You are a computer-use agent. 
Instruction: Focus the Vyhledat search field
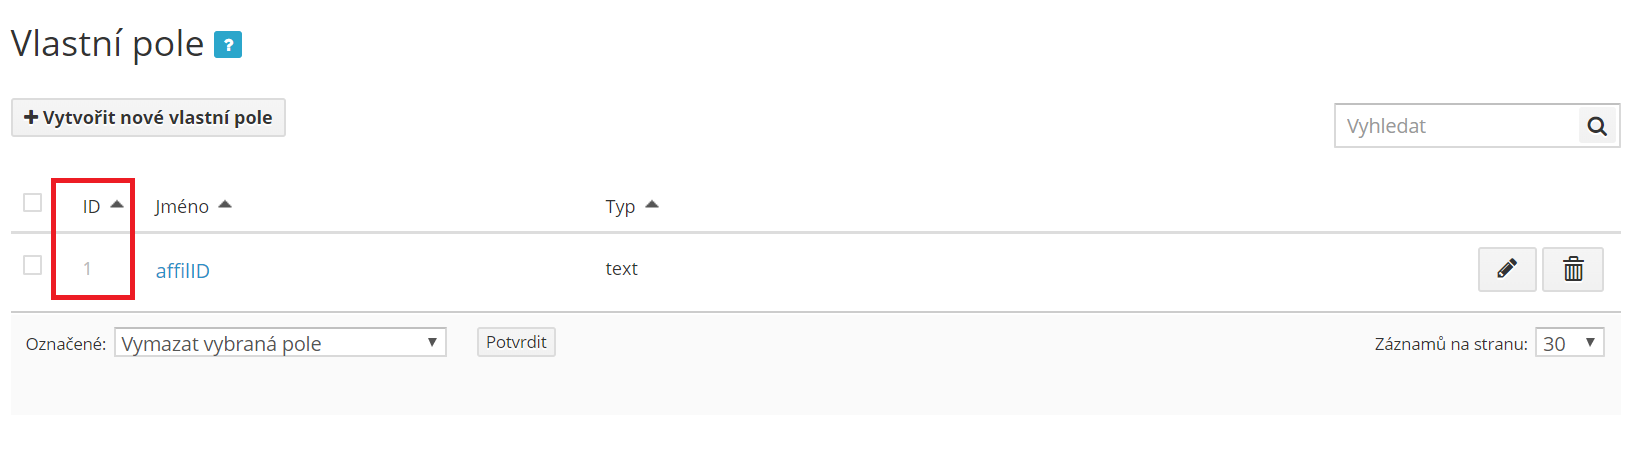click(1456, 126)
